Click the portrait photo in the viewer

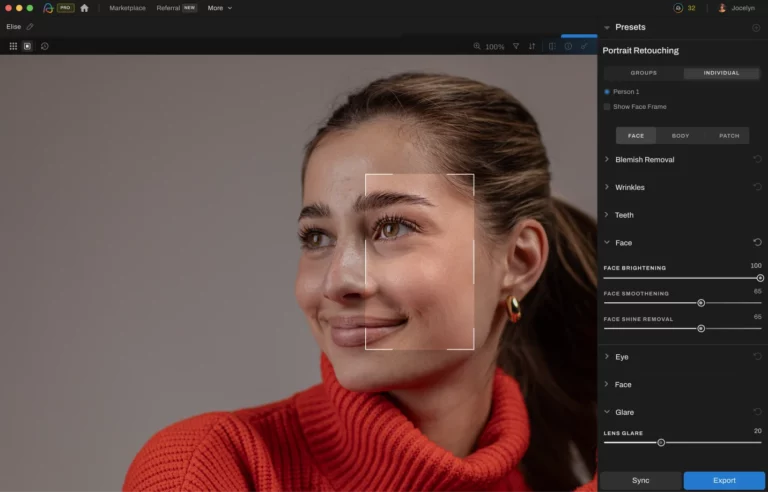coord(298,273)
